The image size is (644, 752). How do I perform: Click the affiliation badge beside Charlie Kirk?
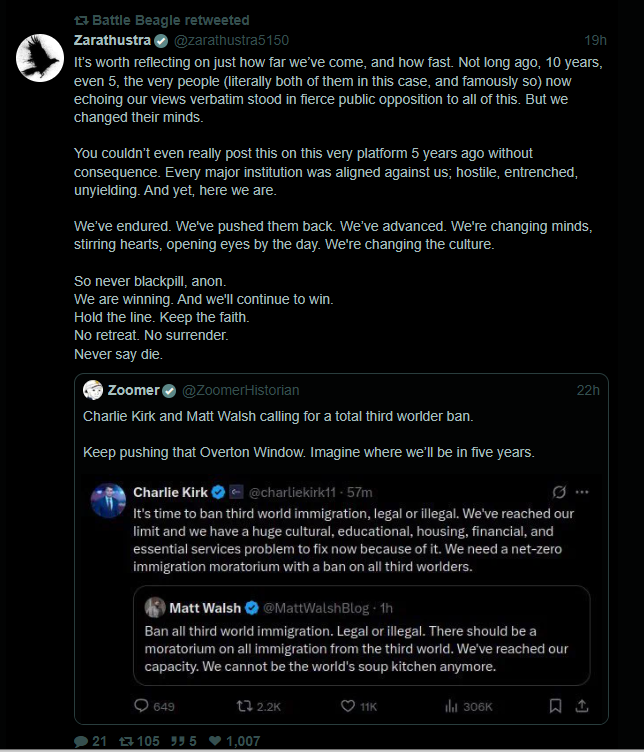click(236, 492)
